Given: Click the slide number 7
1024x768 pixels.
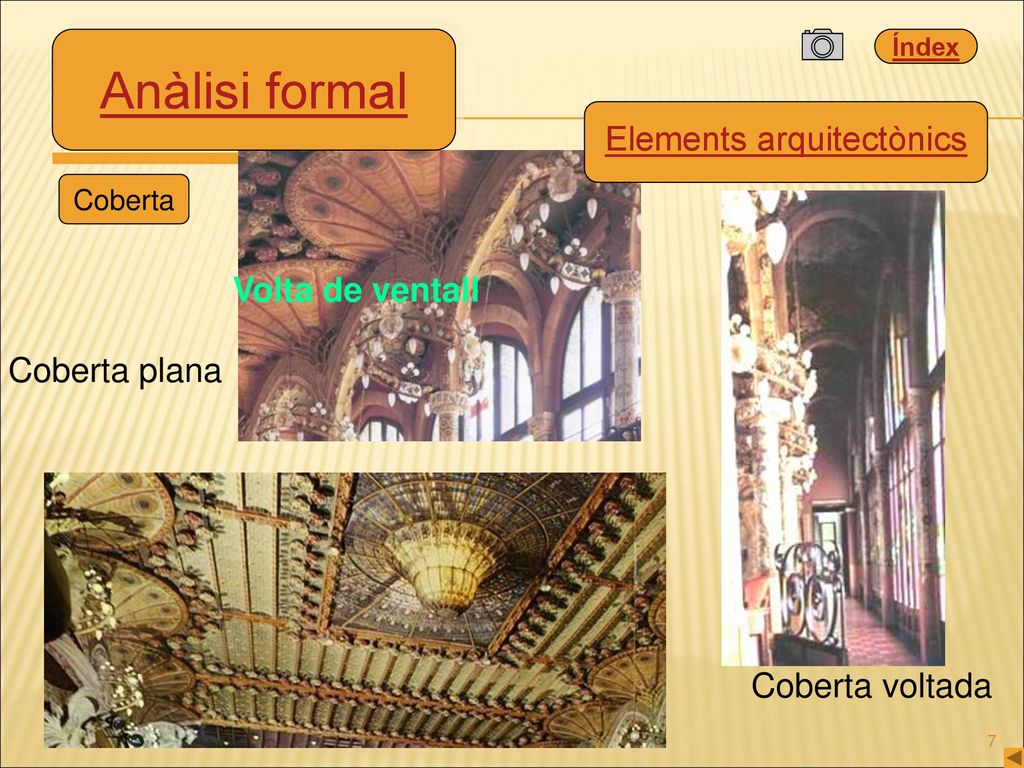Looking at the screenshot, I should pyautogui.click(x=991, y=741).
